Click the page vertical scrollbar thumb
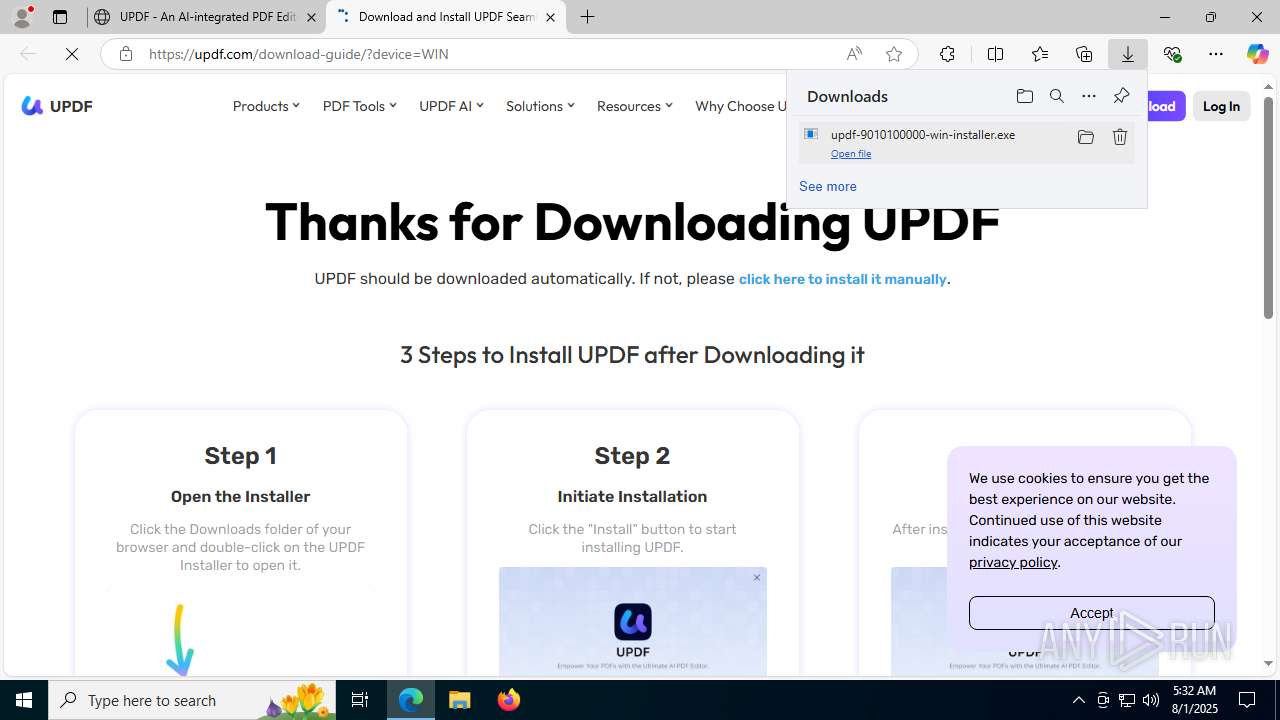Image resolution: width=1280 pixels, height=720 pixels. (x=1268, y=208)
